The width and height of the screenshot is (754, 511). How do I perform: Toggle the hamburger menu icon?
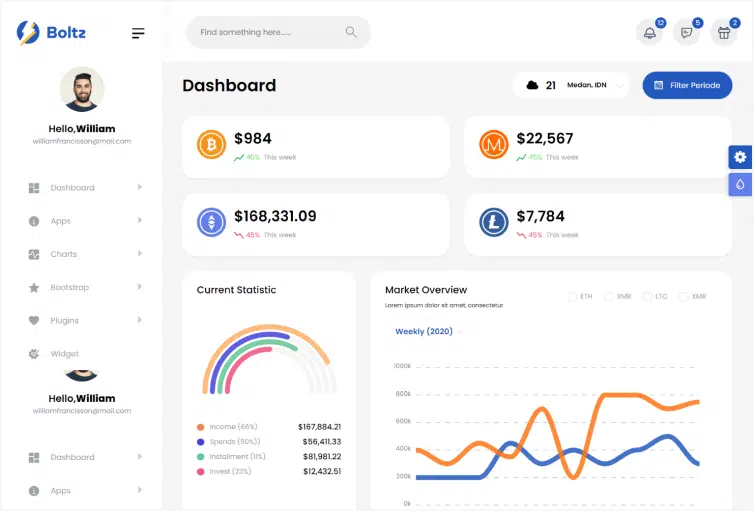(138, 33)
